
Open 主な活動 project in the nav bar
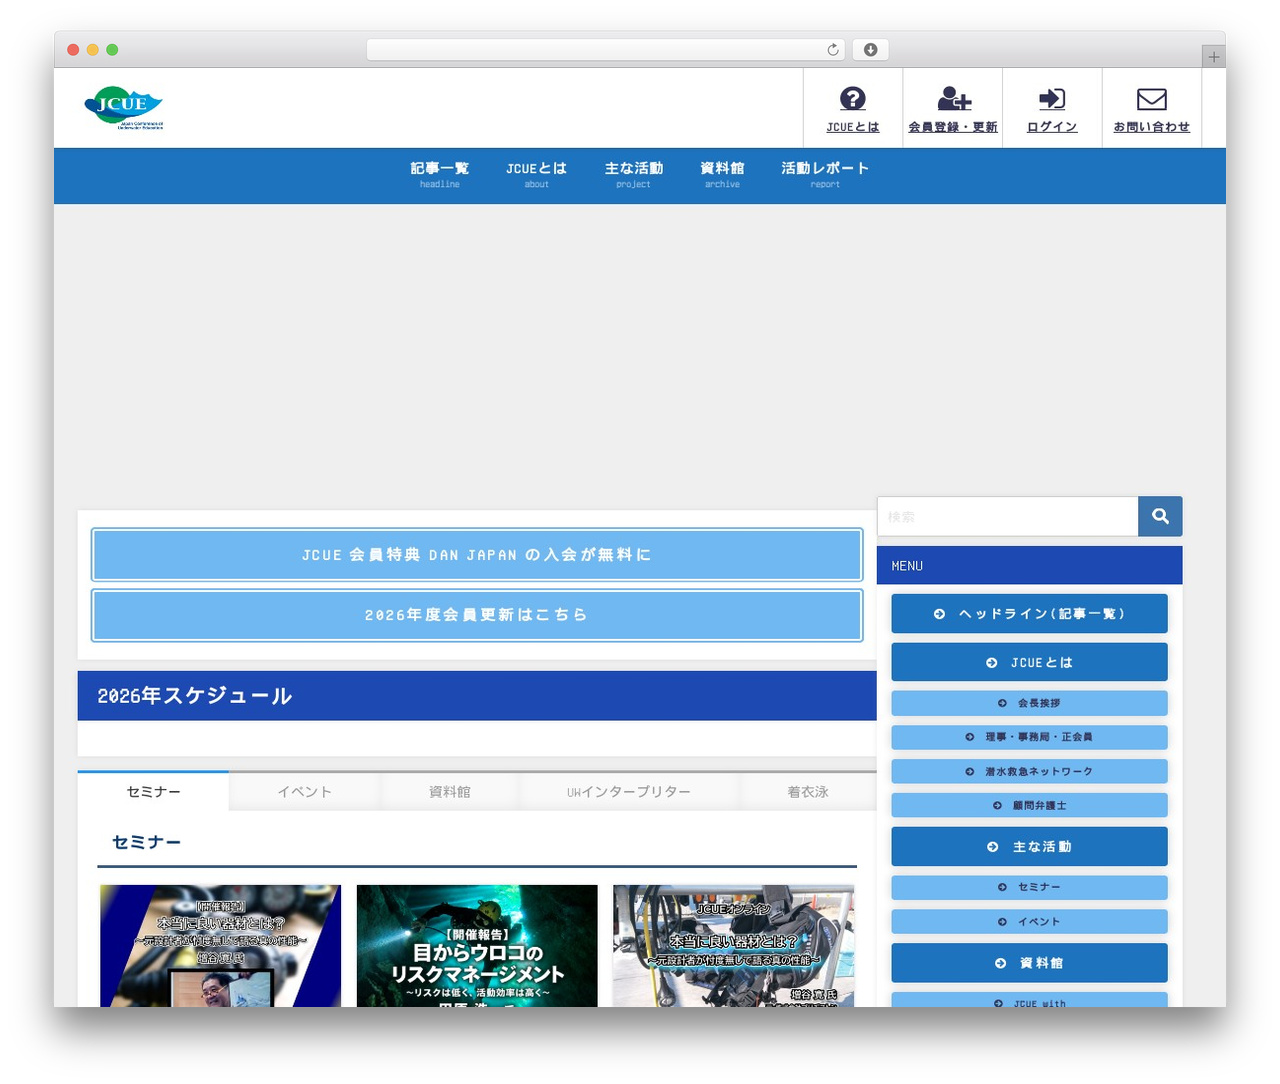[x=634, y=174]
